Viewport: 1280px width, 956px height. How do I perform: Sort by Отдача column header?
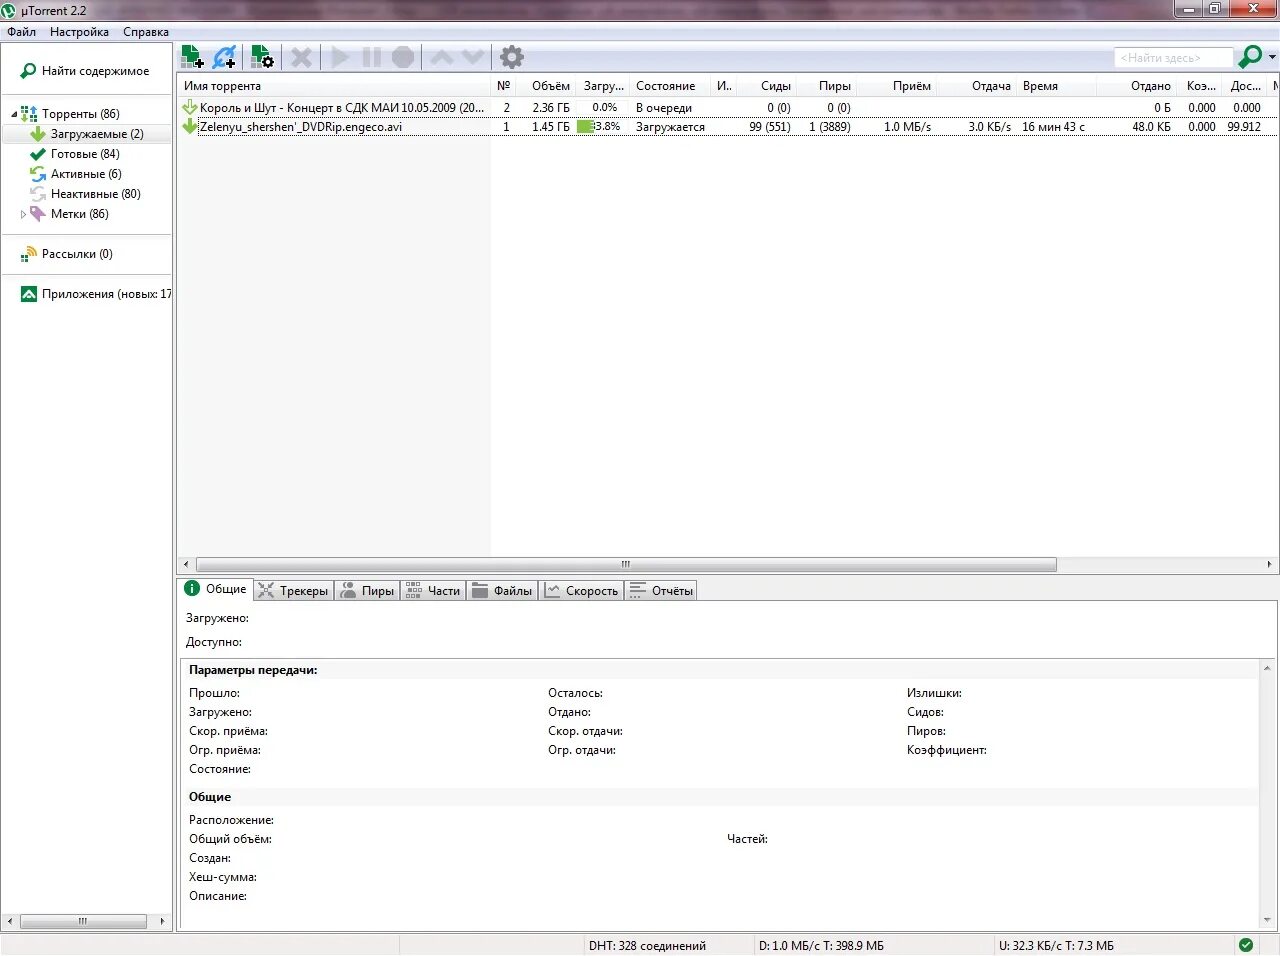977,86
